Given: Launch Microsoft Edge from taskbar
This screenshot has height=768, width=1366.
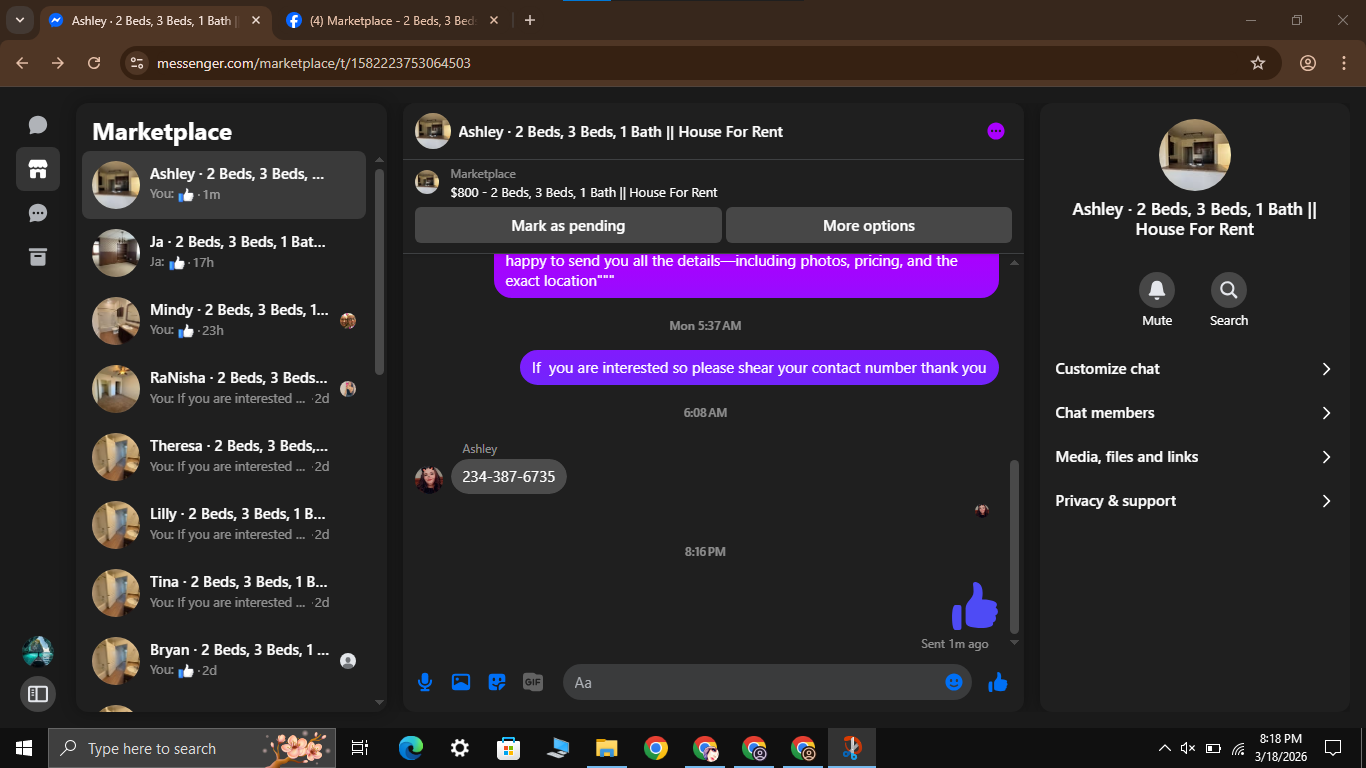Looking at the screenshot, I should (x=411, y=748).
